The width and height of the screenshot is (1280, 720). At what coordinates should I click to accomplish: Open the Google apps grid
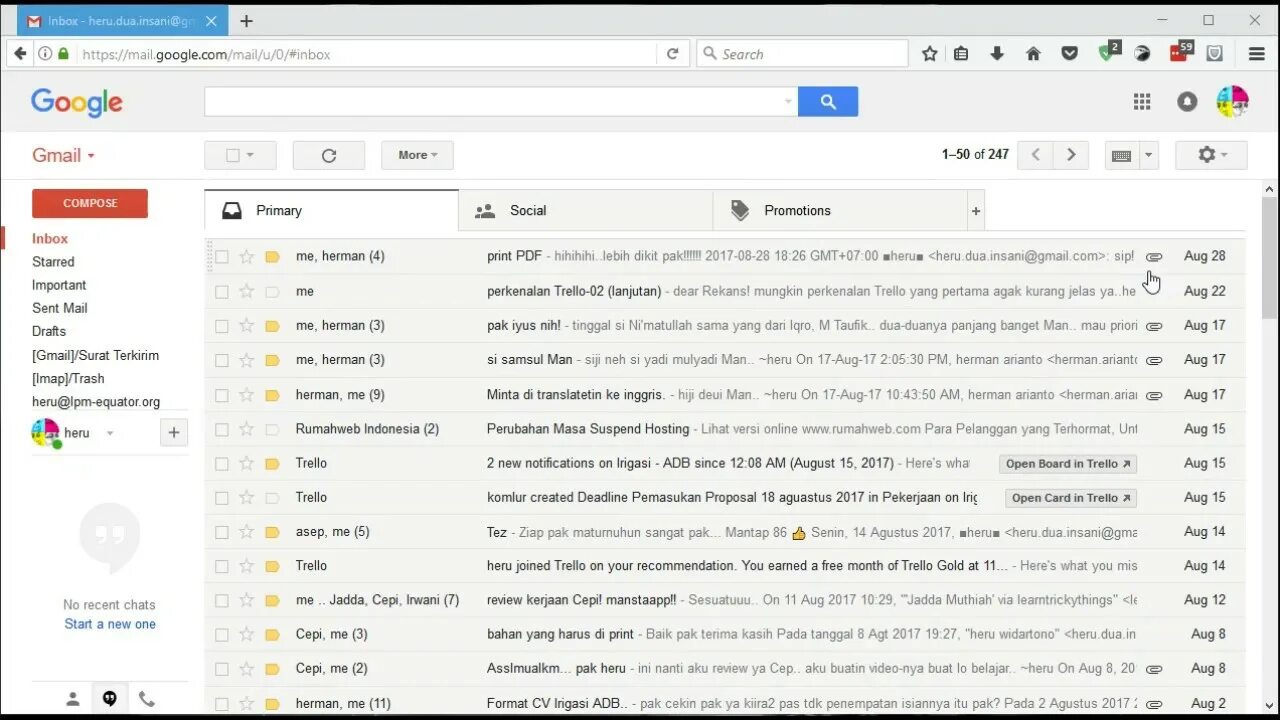pos(1142,101)
